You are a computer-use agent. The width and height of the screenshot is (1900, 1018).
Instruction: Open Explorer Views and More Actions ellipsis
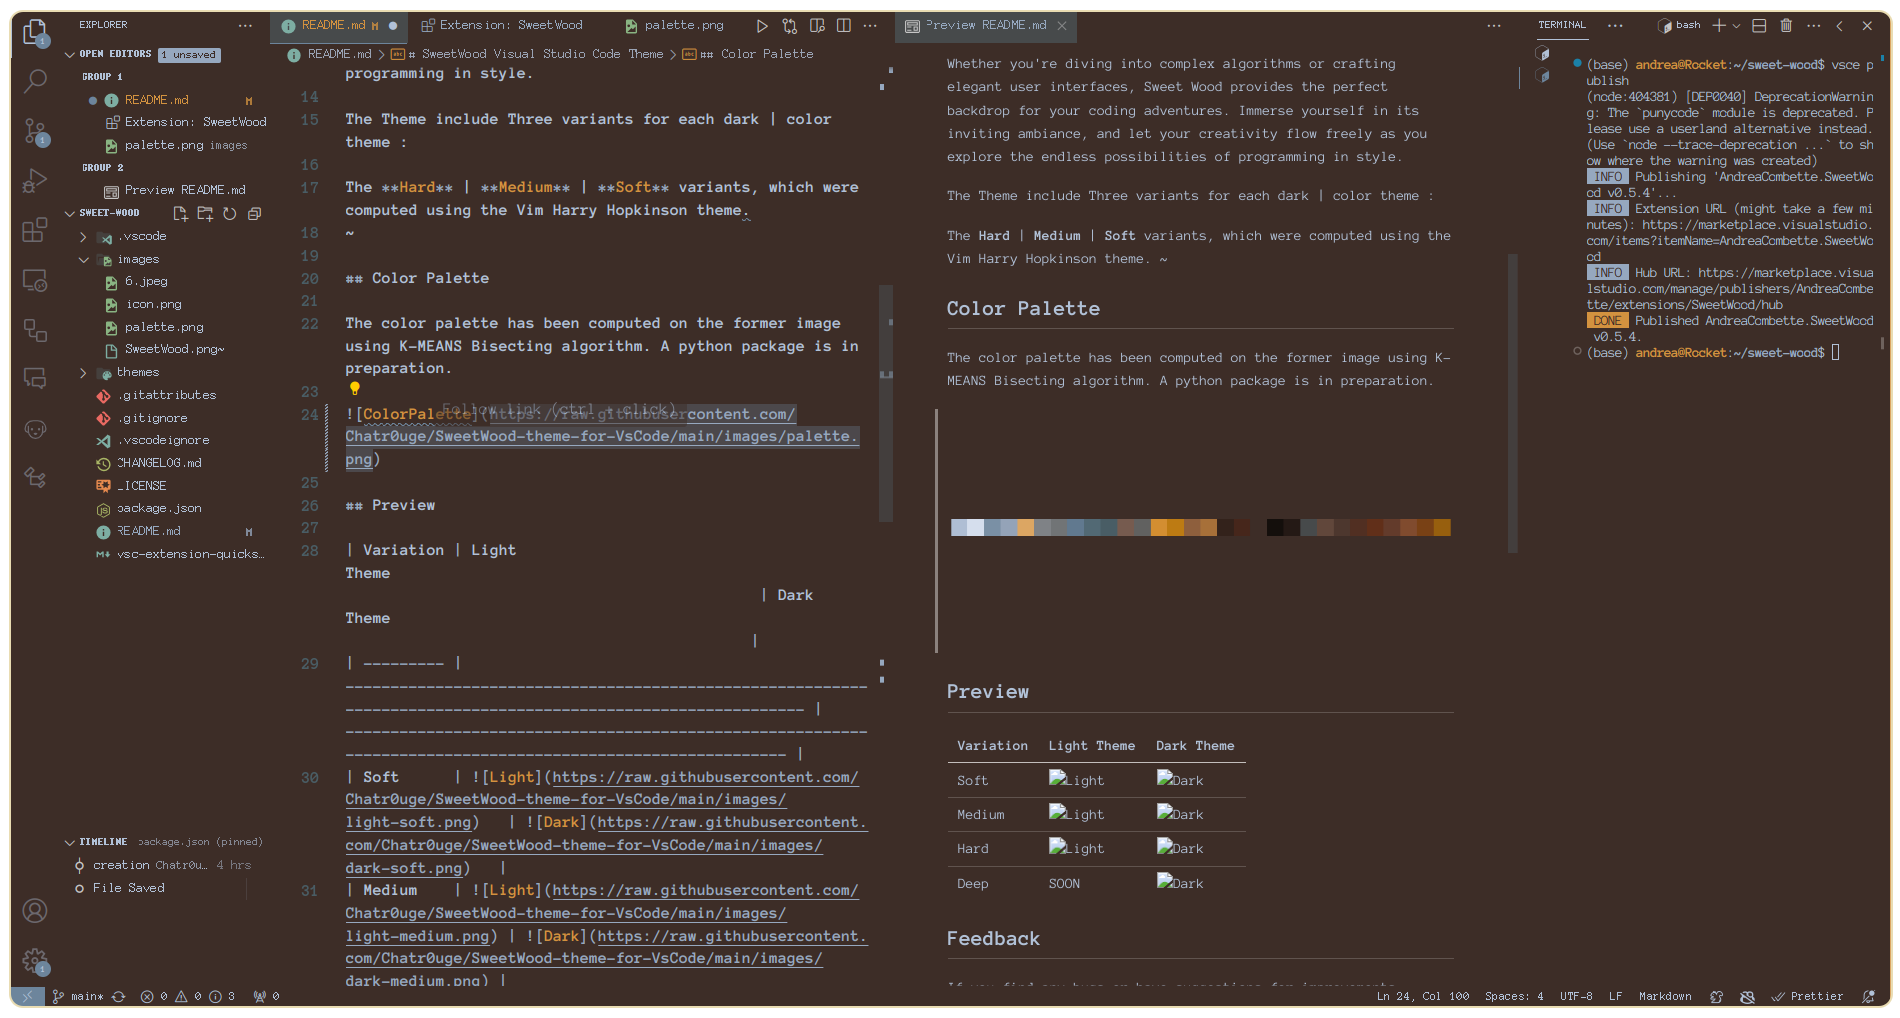point(245,25)
